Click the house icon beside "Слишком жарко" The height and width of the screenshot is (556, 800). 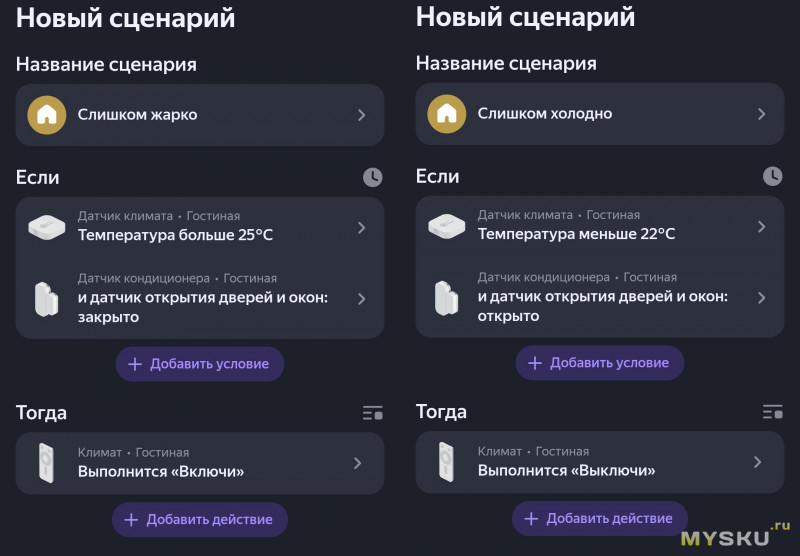[x=46, y=114]
